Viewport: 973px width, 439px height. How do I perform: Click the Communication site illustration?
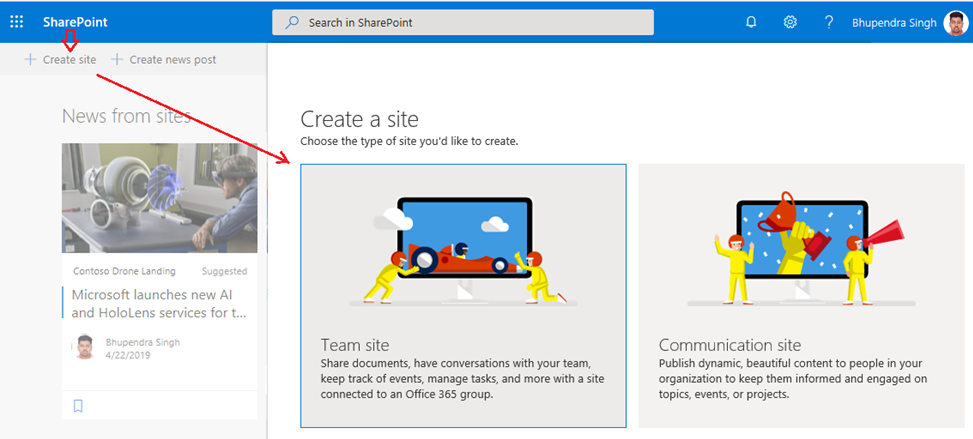tap(801, 249)
